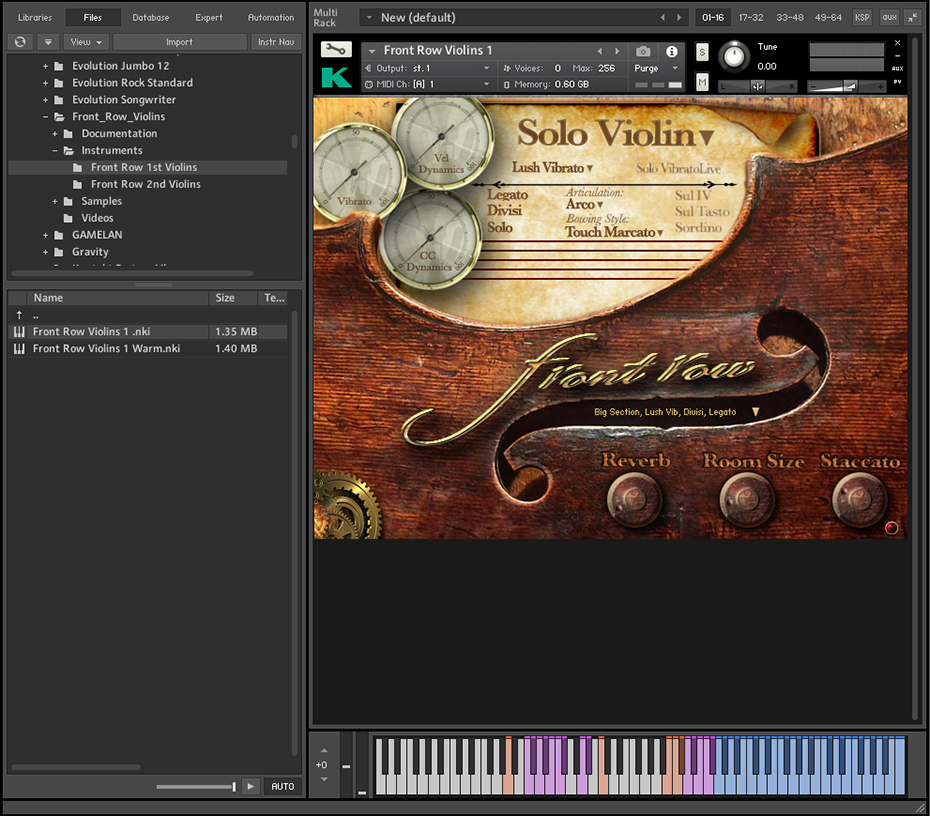The width and height of the screenshot is (930, 816).
Task: Open the Arco articulation dropdown
Action: pos(584,205)
